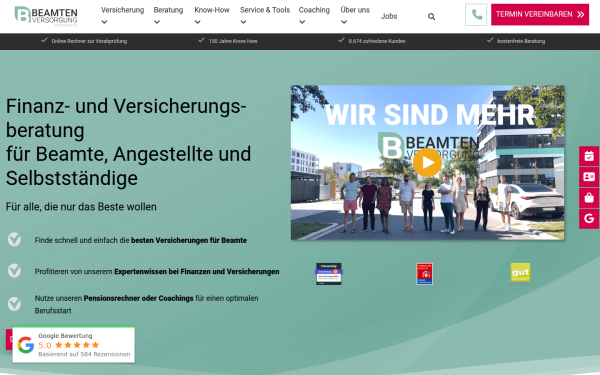
Task: Click checkmark next to '150 Jahre Know How'
Action: coord(201,40)
